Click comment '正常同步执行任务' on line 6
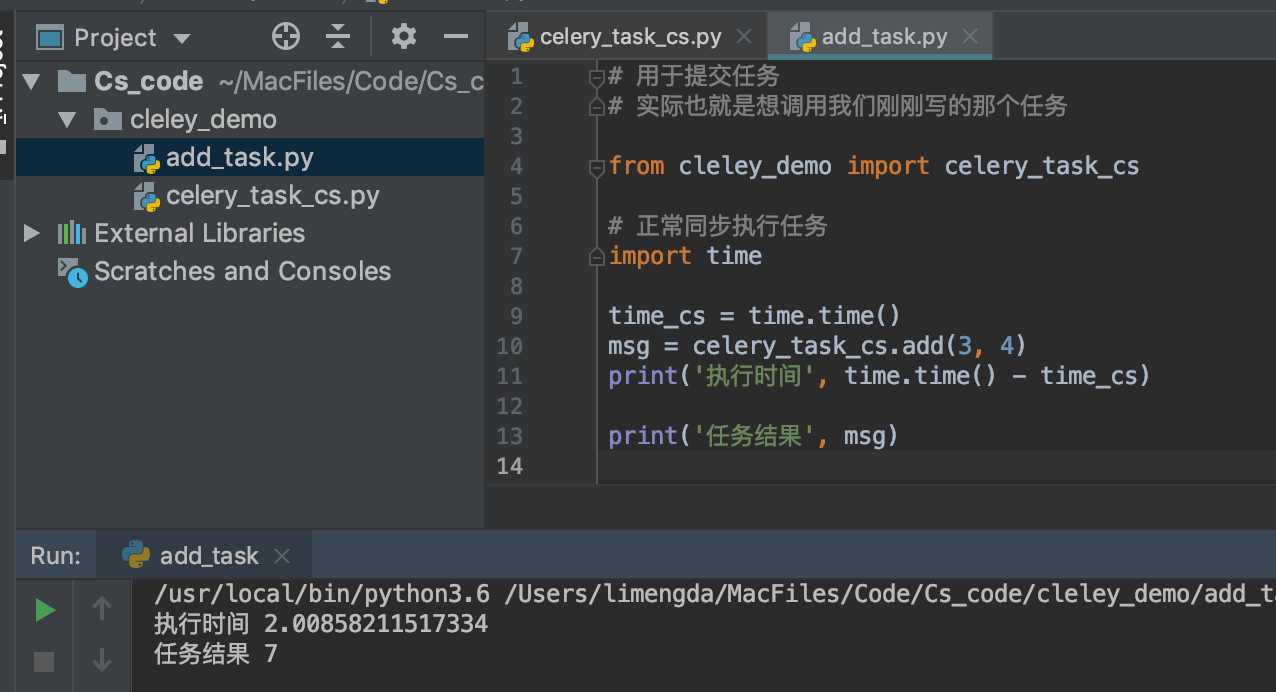 (x=731, y=226)
